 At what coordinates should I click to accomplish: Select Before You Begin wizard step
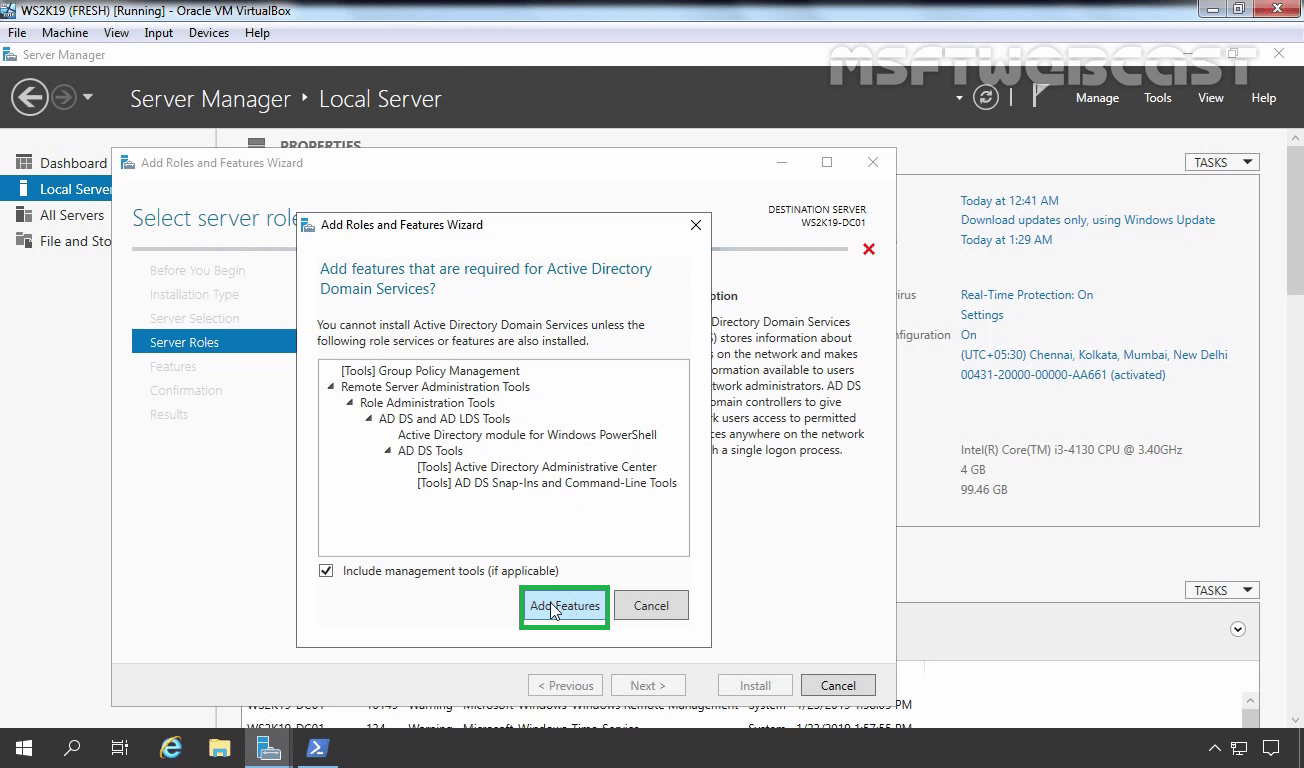point(197,271)
